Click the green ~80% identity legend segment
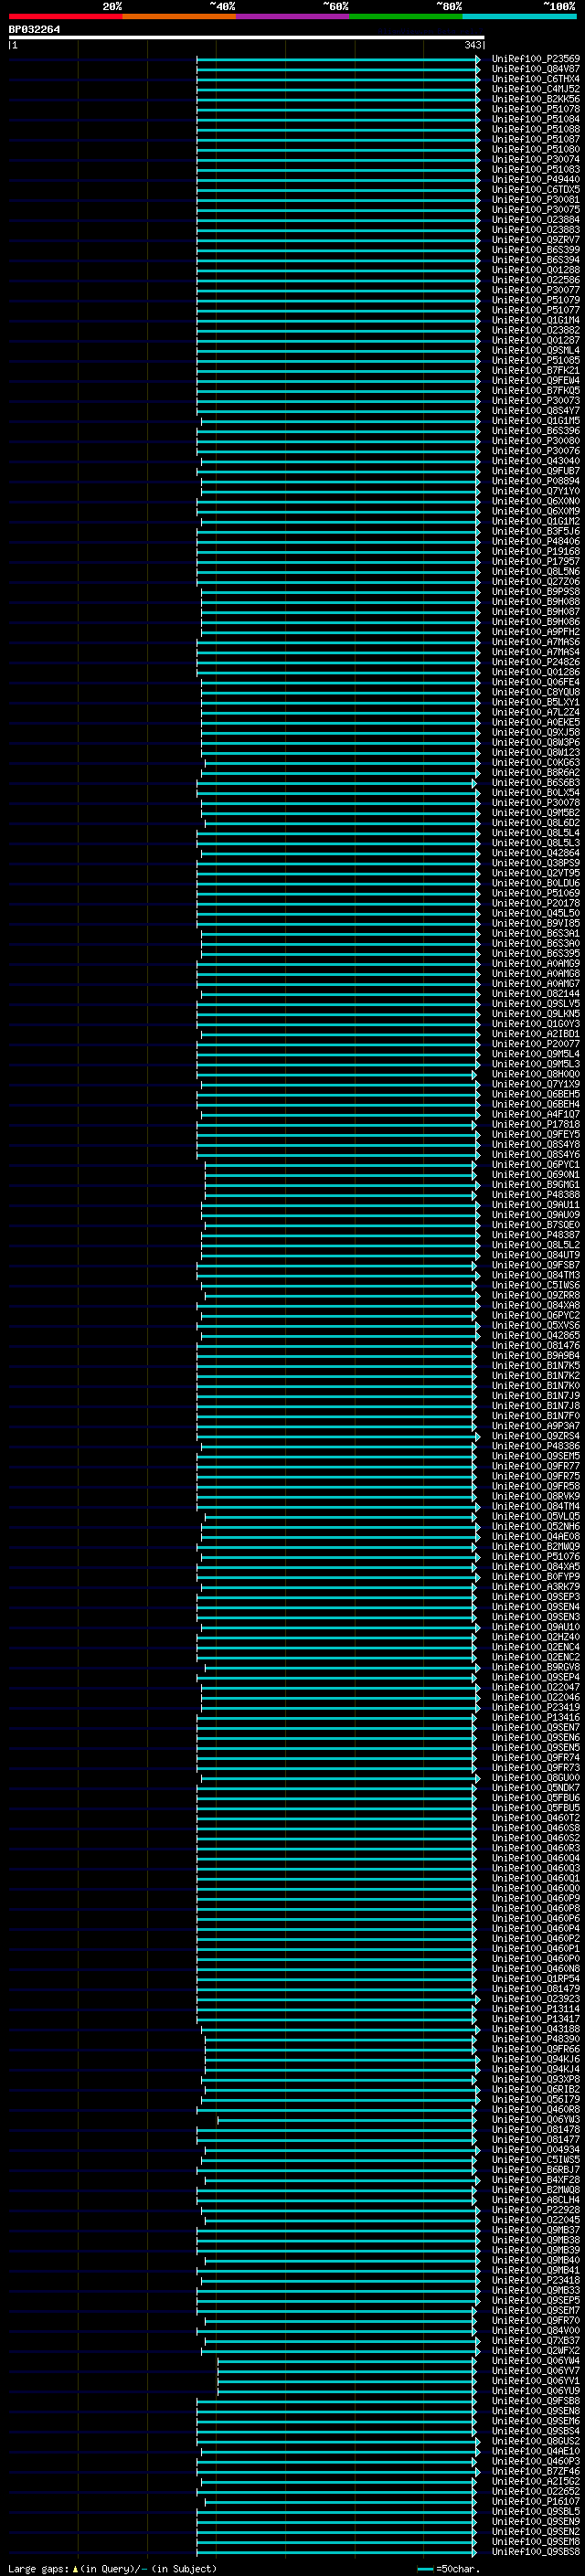585x2576 pixels. click(x=405, y=16)
